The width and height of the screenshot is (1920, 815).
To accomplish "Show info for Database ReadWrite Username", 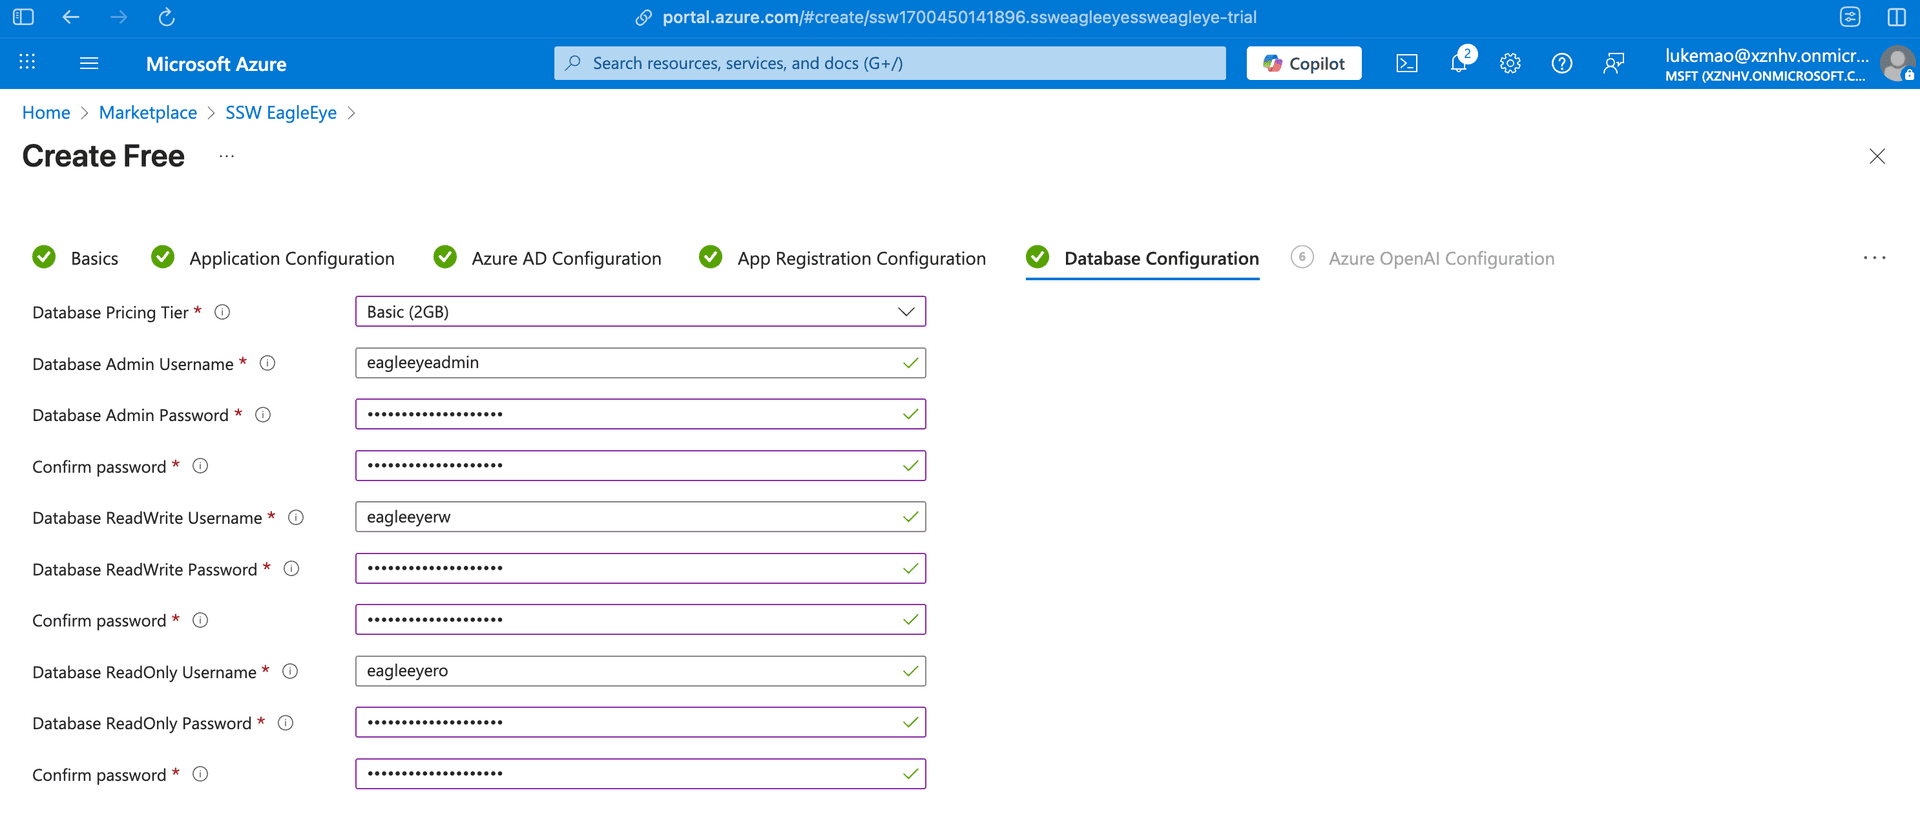I will (x=296, y=517).
